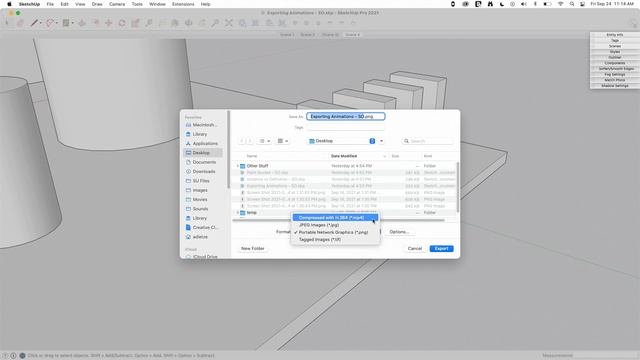Screen dimensions: 640x360
Task: Expand the Components tray panel
Action: tap(615, 63)
